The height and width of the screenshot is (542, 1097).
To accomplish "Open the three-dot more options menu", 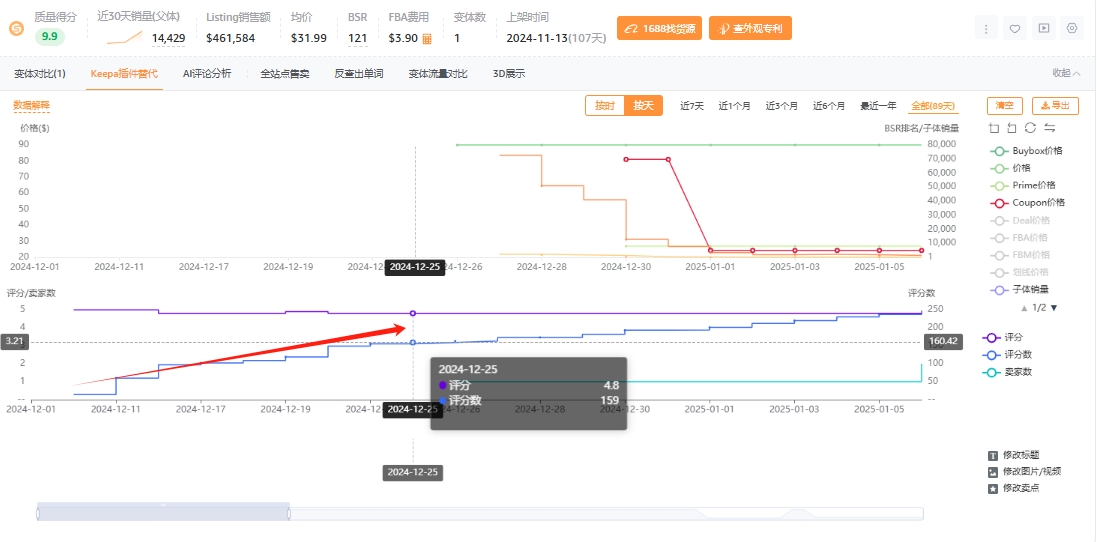I will [x=986, y=29].
